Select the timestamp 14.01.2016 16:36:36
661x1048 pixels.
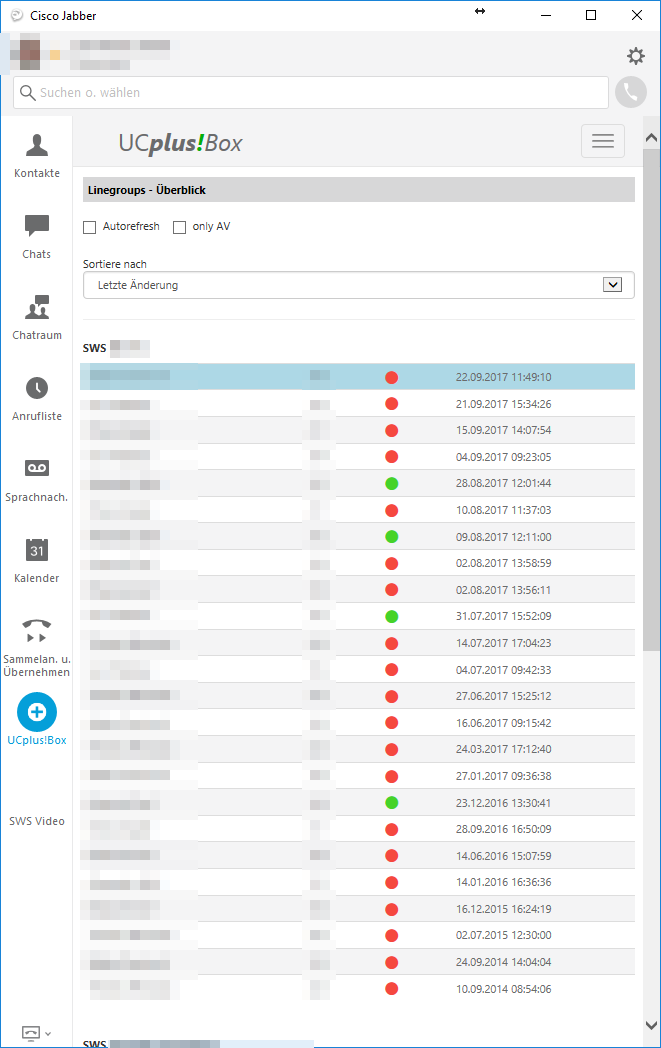(503, 882)
